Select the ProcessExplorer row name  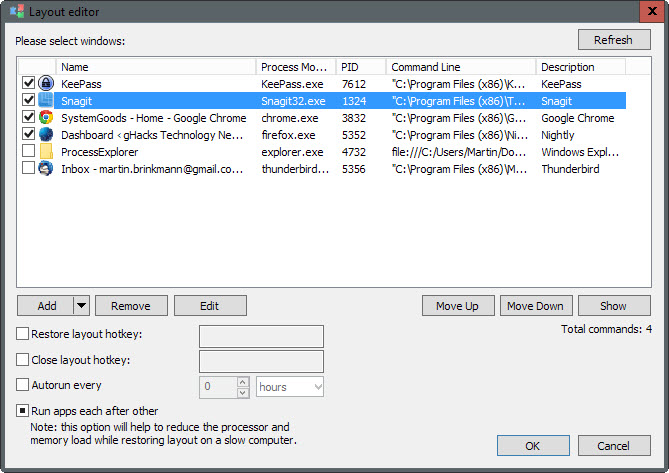point(99,152)
